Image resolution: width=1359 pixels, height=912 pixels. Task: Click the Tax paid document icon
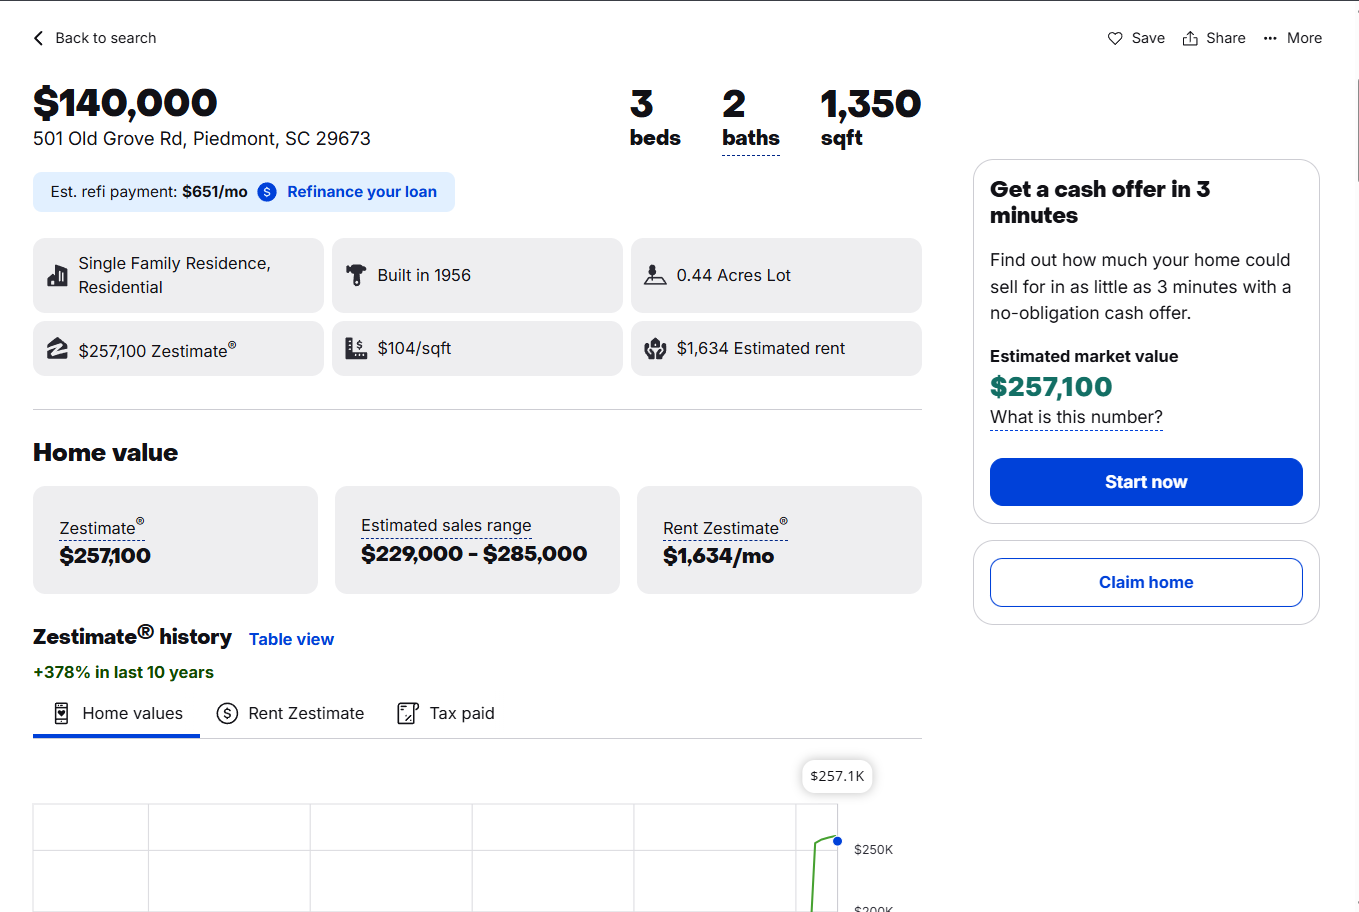click(408, 713)
